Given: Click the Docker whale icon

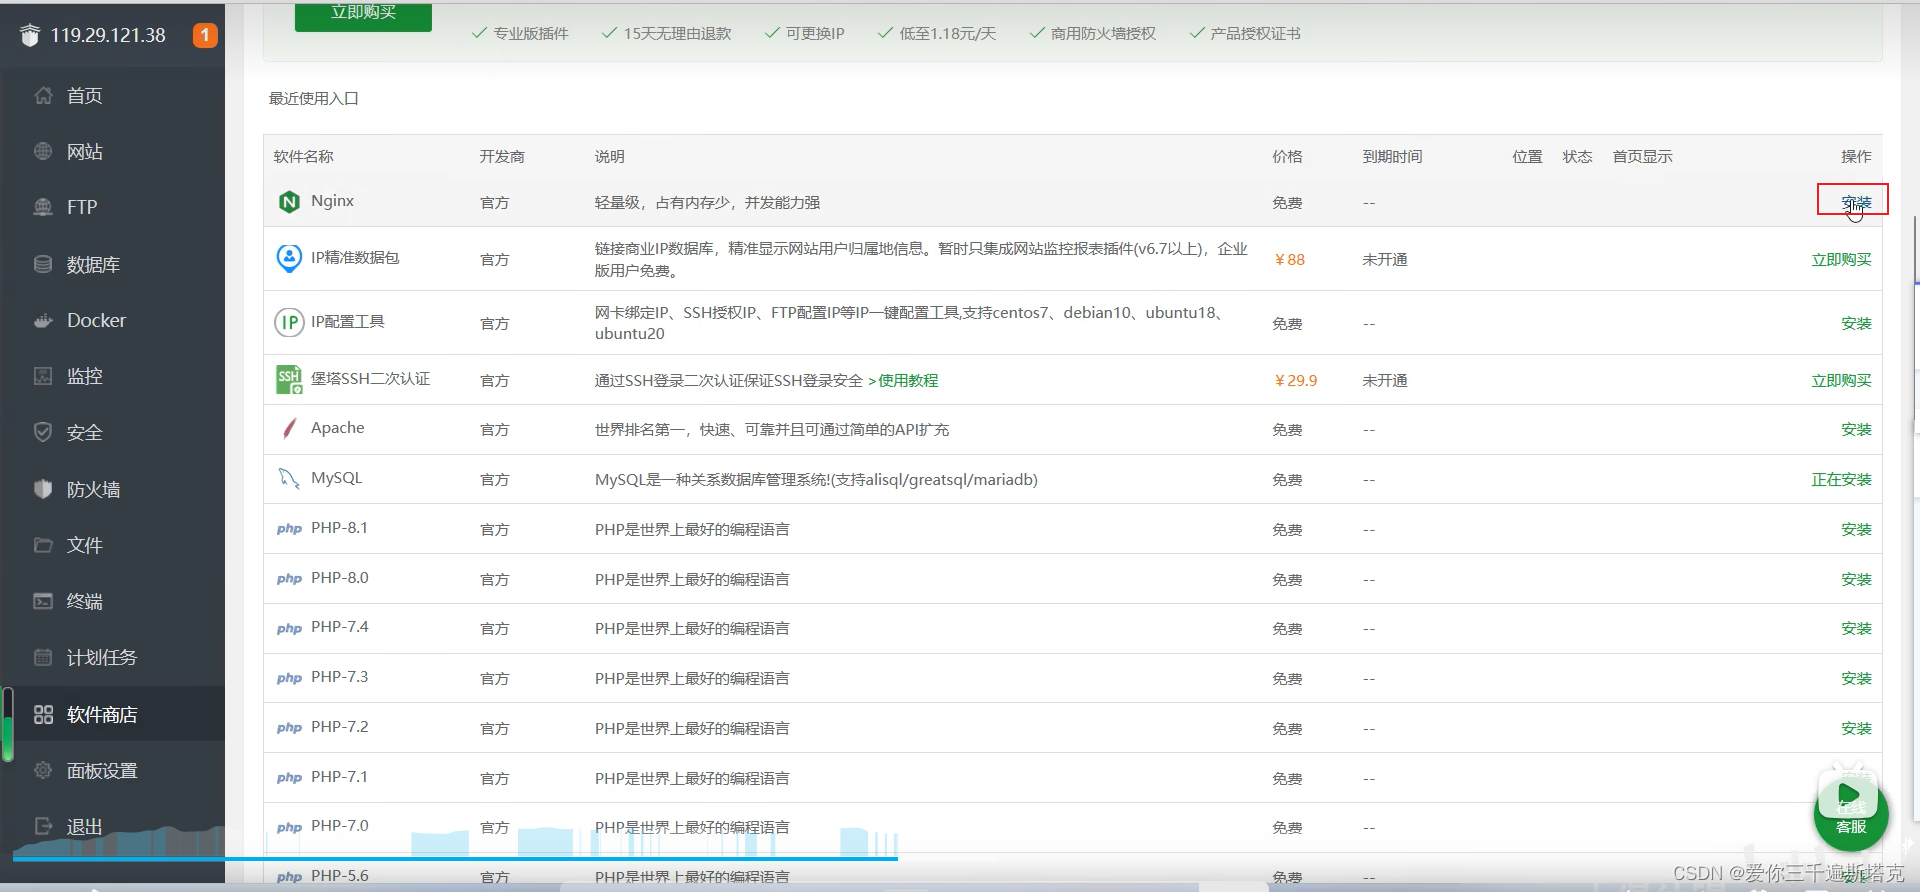Looking at the screenshot, I should 43,320.
